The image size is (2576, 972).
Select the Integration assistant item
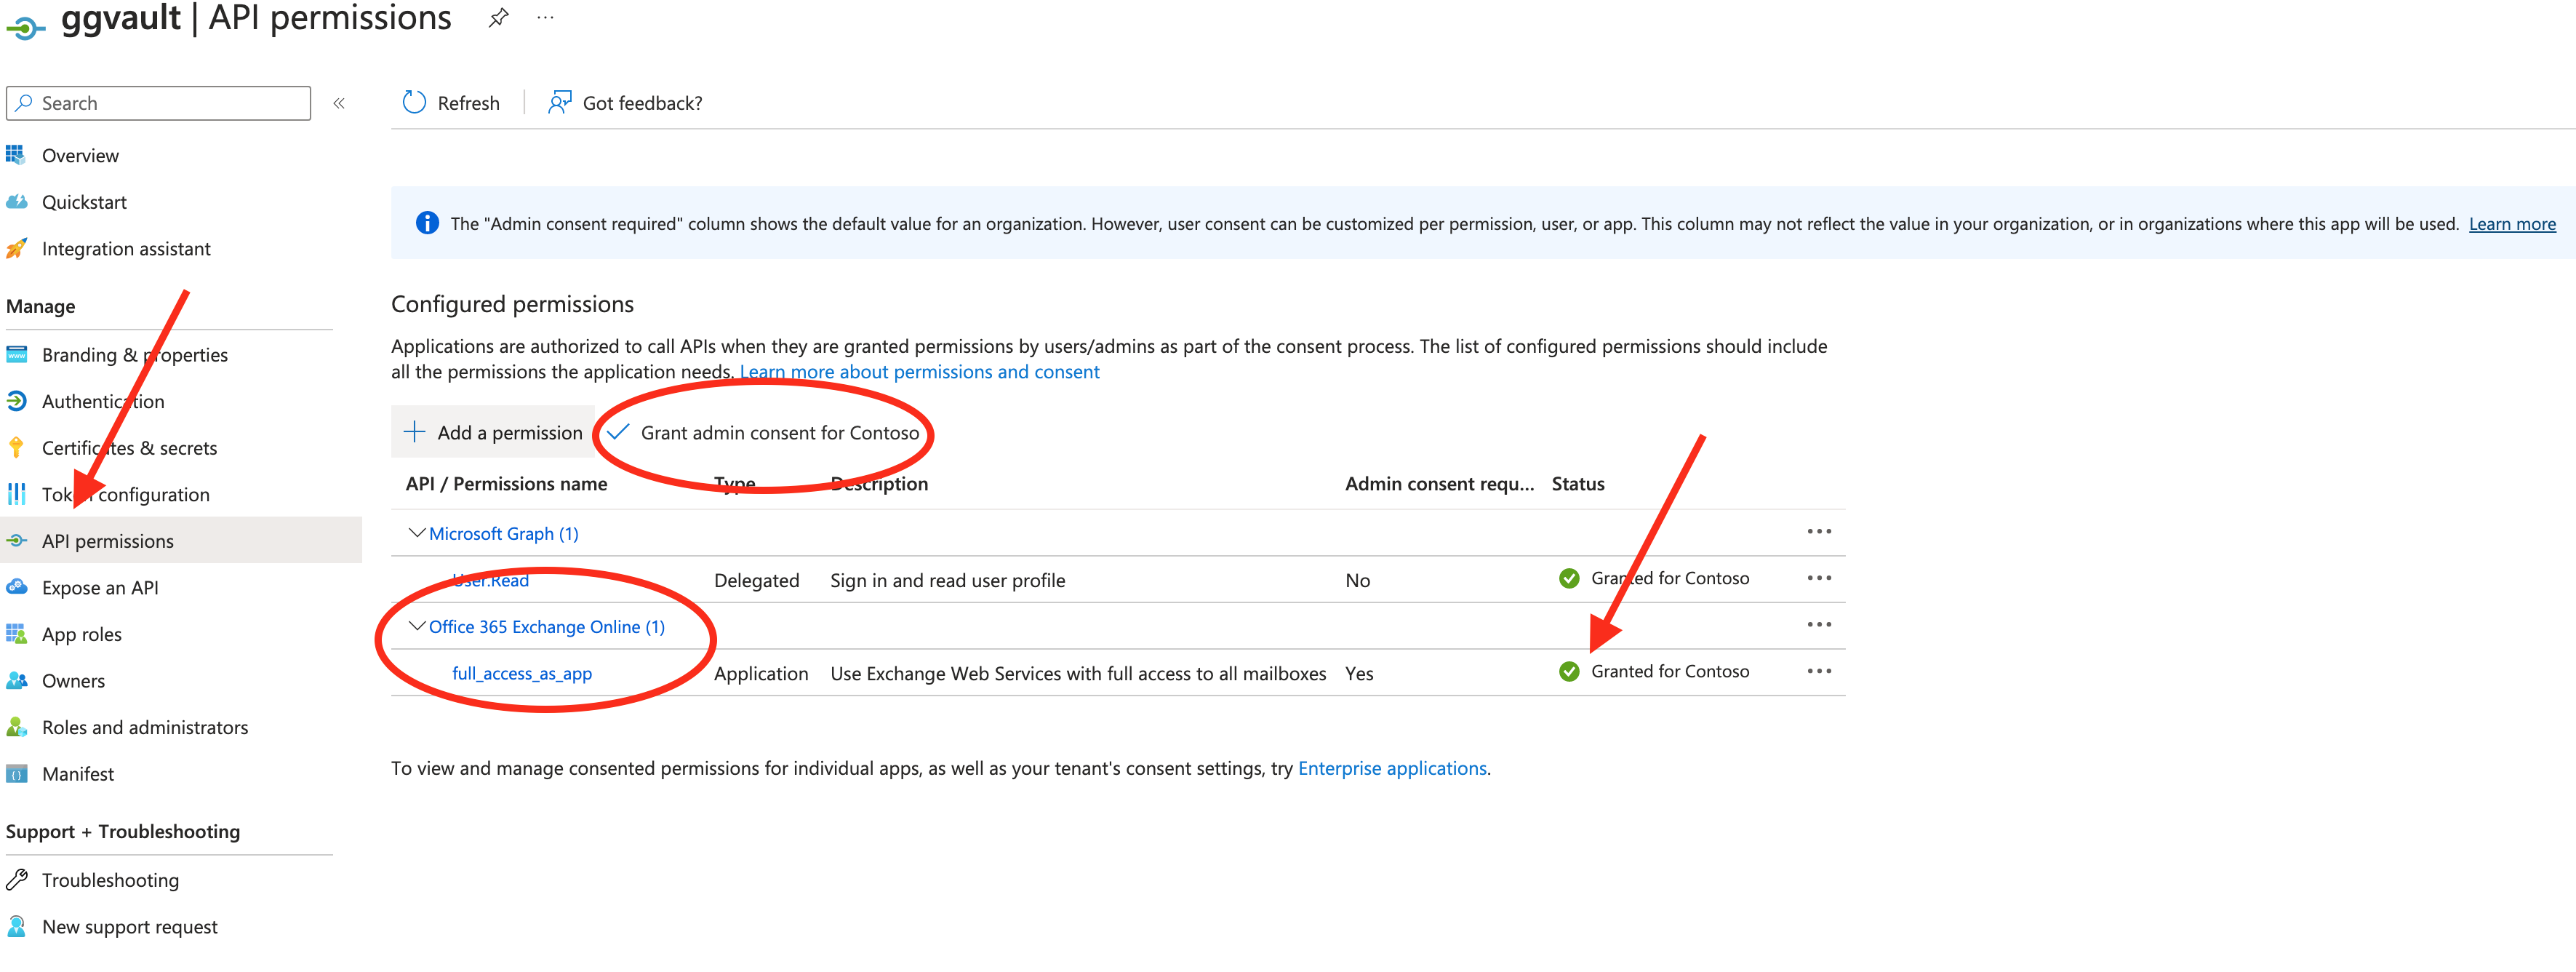click(126, 248)
